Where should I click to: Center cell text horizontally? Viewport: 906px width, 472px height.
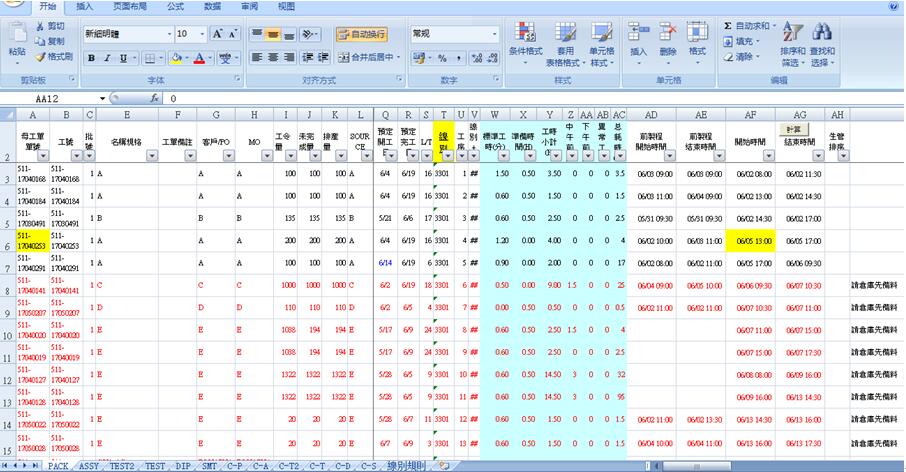pyautogui.click(x=273, y=57)
